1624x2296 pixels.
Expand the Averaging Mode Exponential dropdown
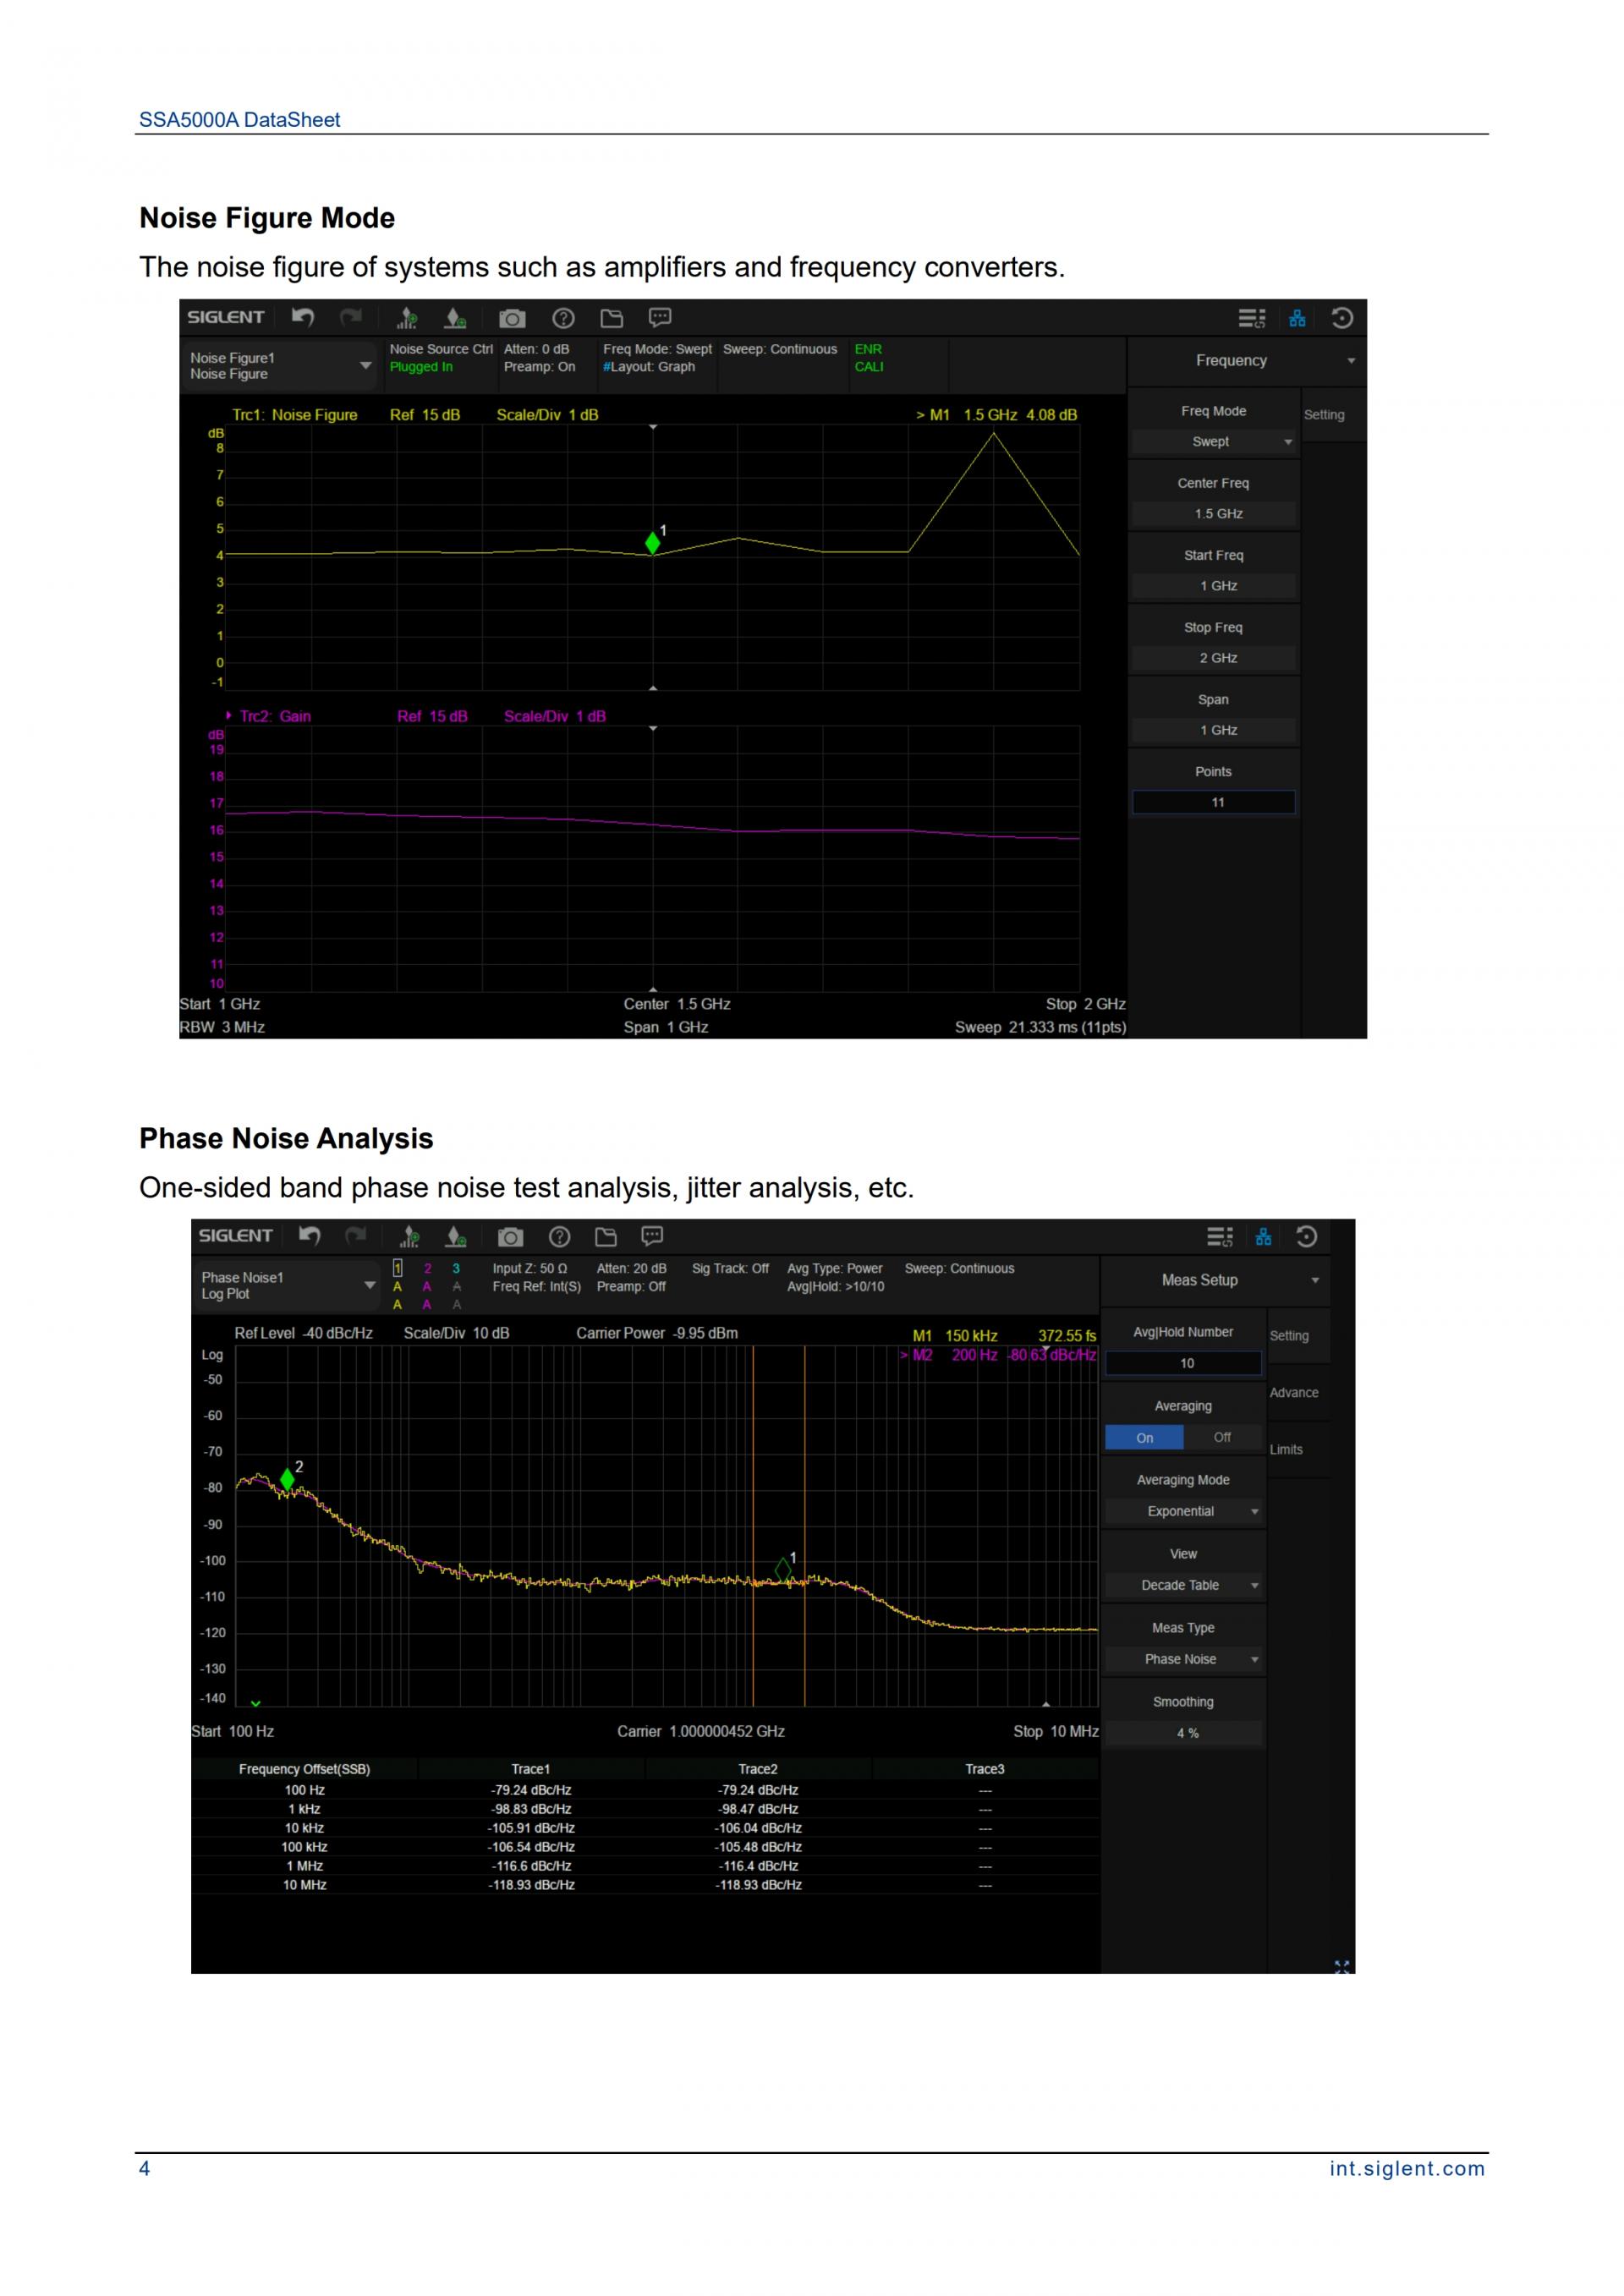[1183, 1511]
